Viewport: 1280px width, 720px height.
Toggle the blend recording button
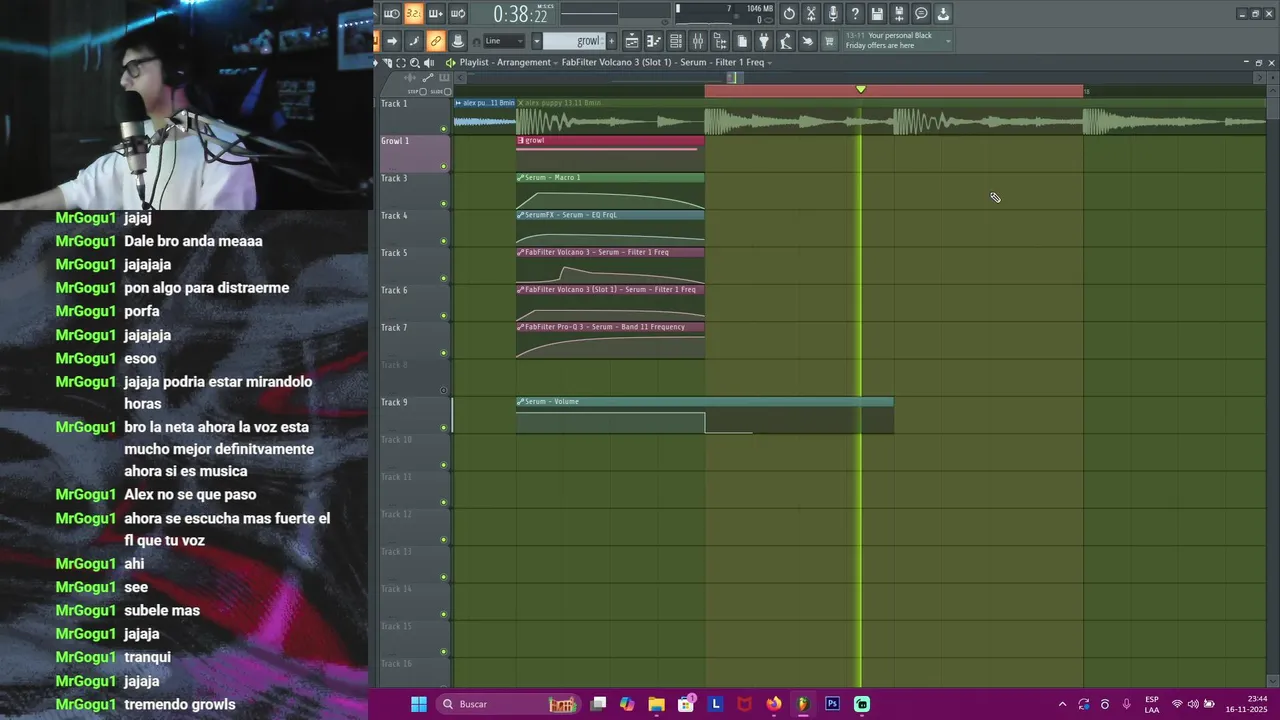point(435,14)
